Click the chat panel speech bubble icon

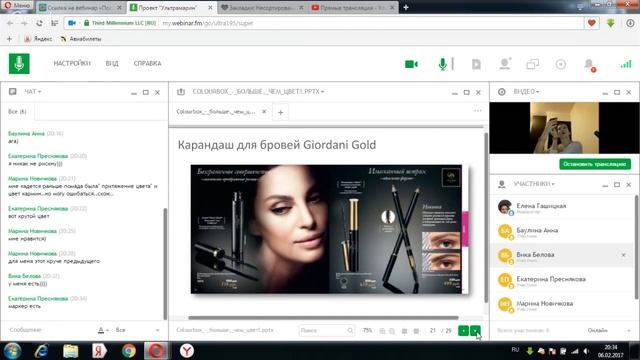[13, 91]
